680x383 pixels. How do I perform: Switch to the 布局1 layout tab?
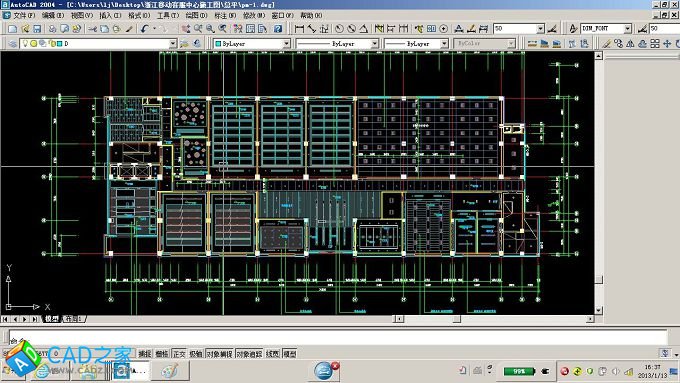pos(74,319)
